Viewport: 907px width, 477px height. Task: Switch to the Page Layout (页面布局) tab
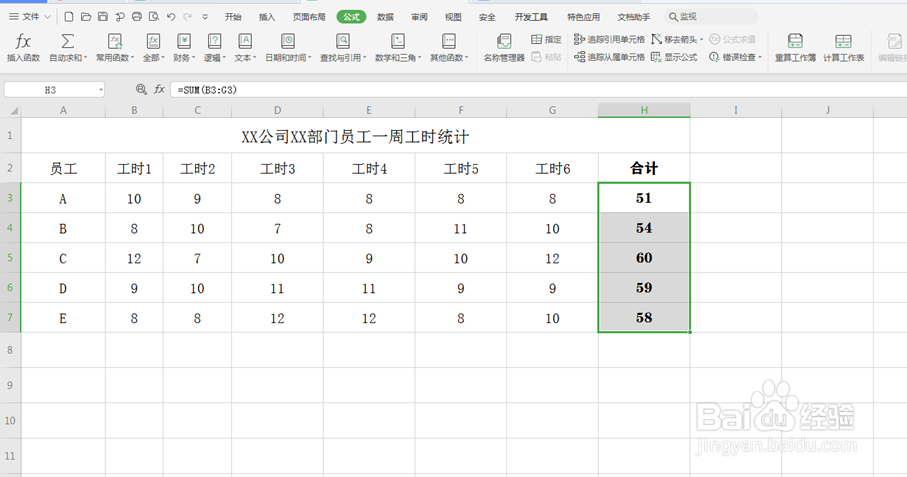[309, 17]
